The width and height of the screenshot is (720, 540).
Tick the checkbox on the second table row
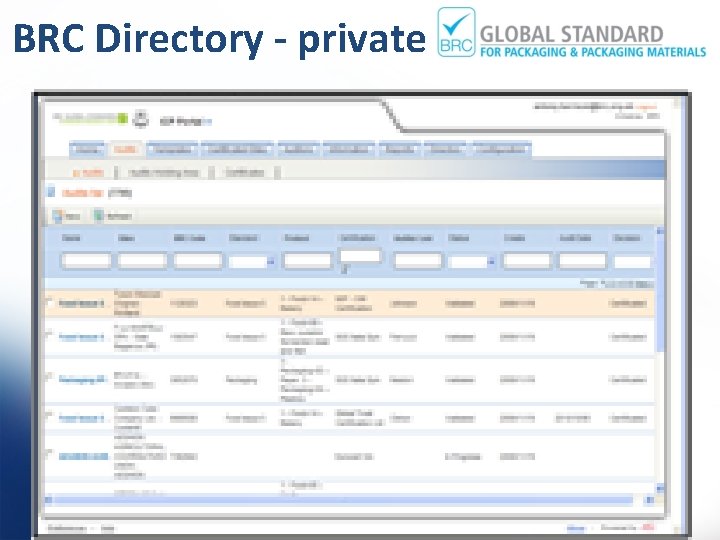point(49,335)
